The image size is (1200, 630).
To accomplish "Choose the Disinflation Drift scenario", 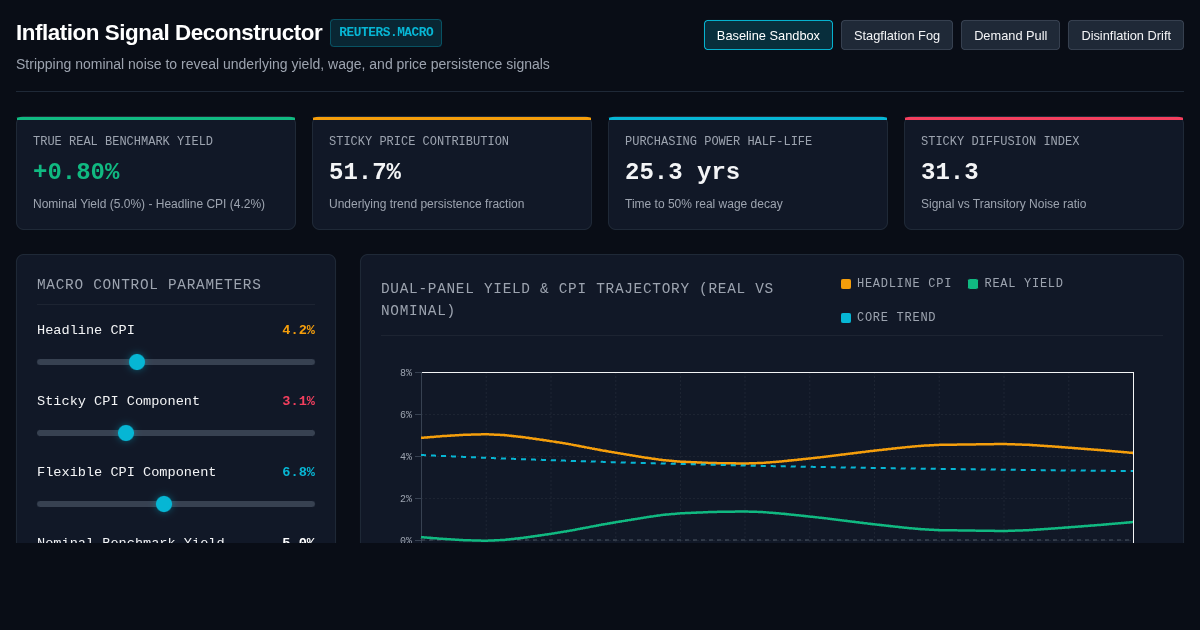I will point(1126,35).
